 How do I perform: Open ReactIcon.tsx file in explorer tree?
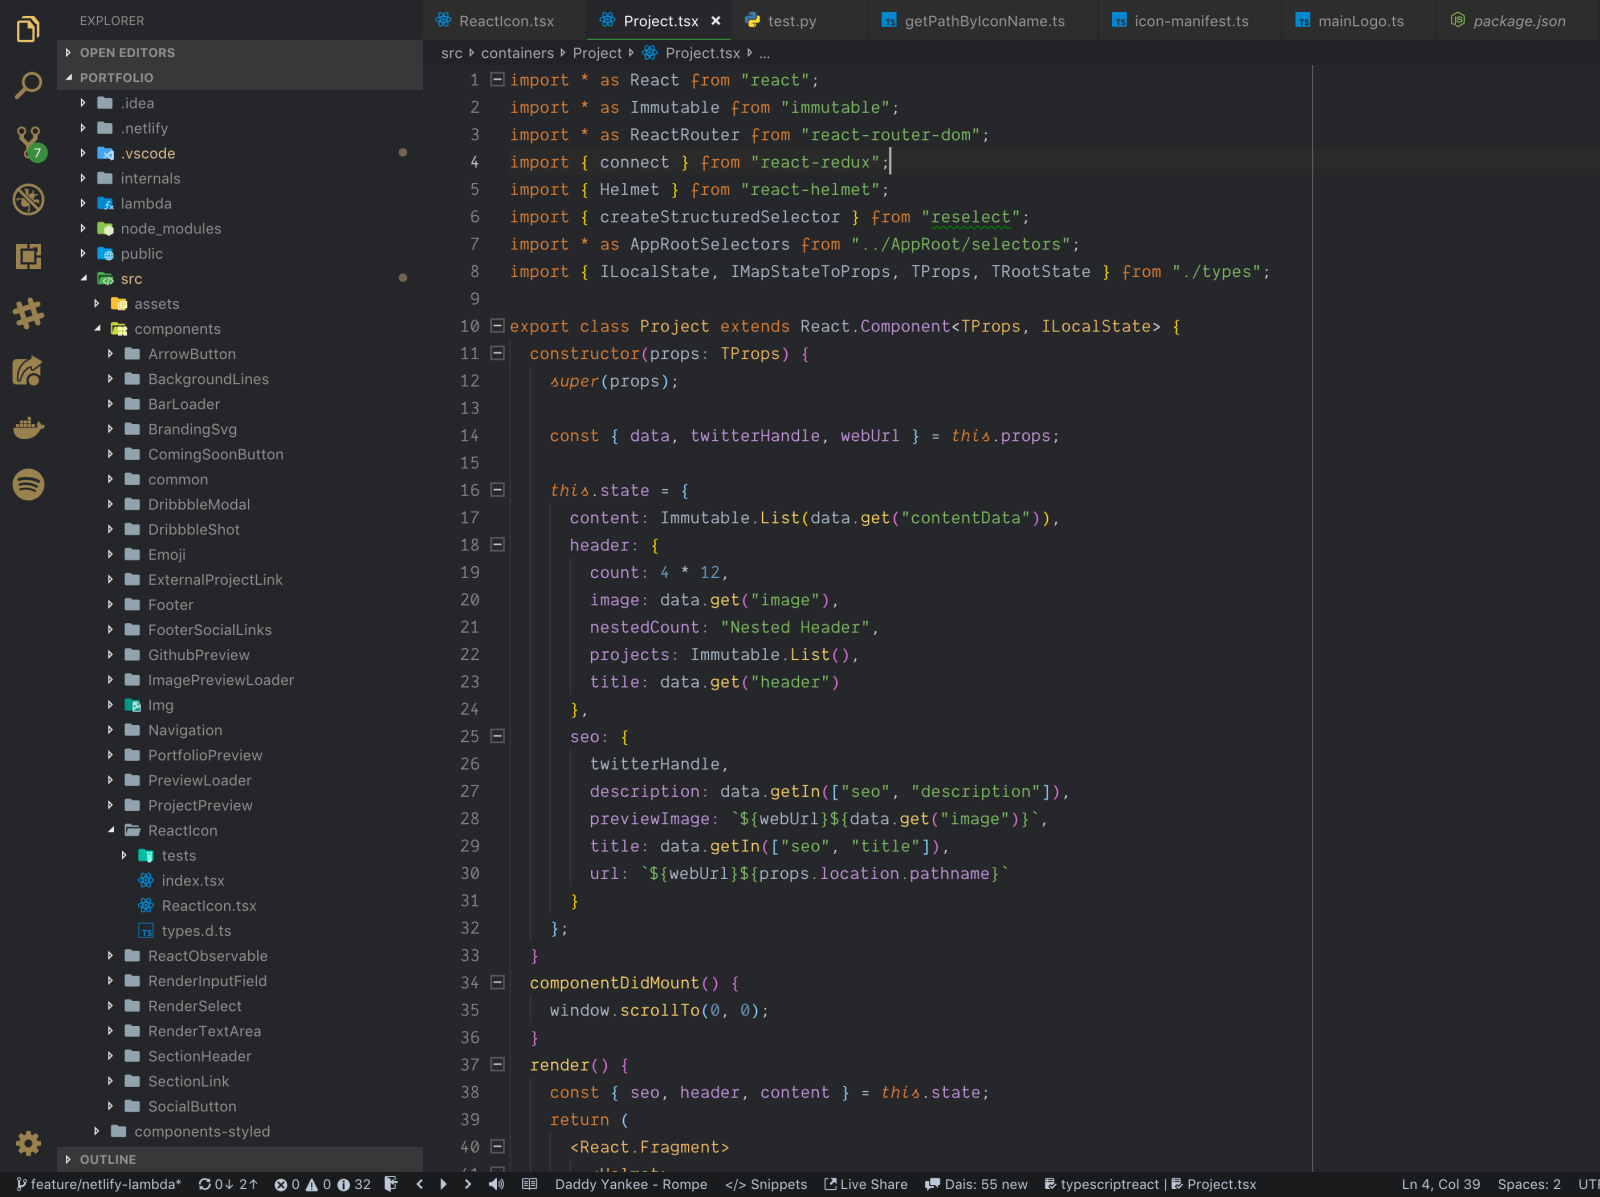240,905
